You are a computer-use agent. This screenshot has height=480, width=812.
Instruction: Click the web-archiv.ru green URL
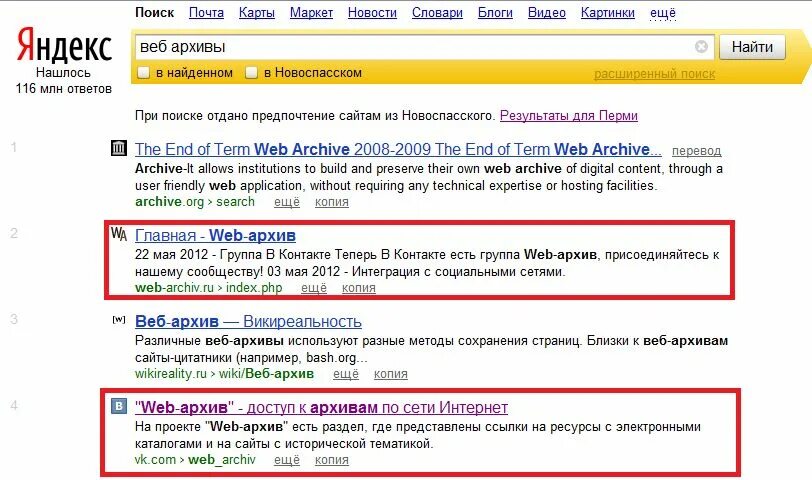point(174,287)
